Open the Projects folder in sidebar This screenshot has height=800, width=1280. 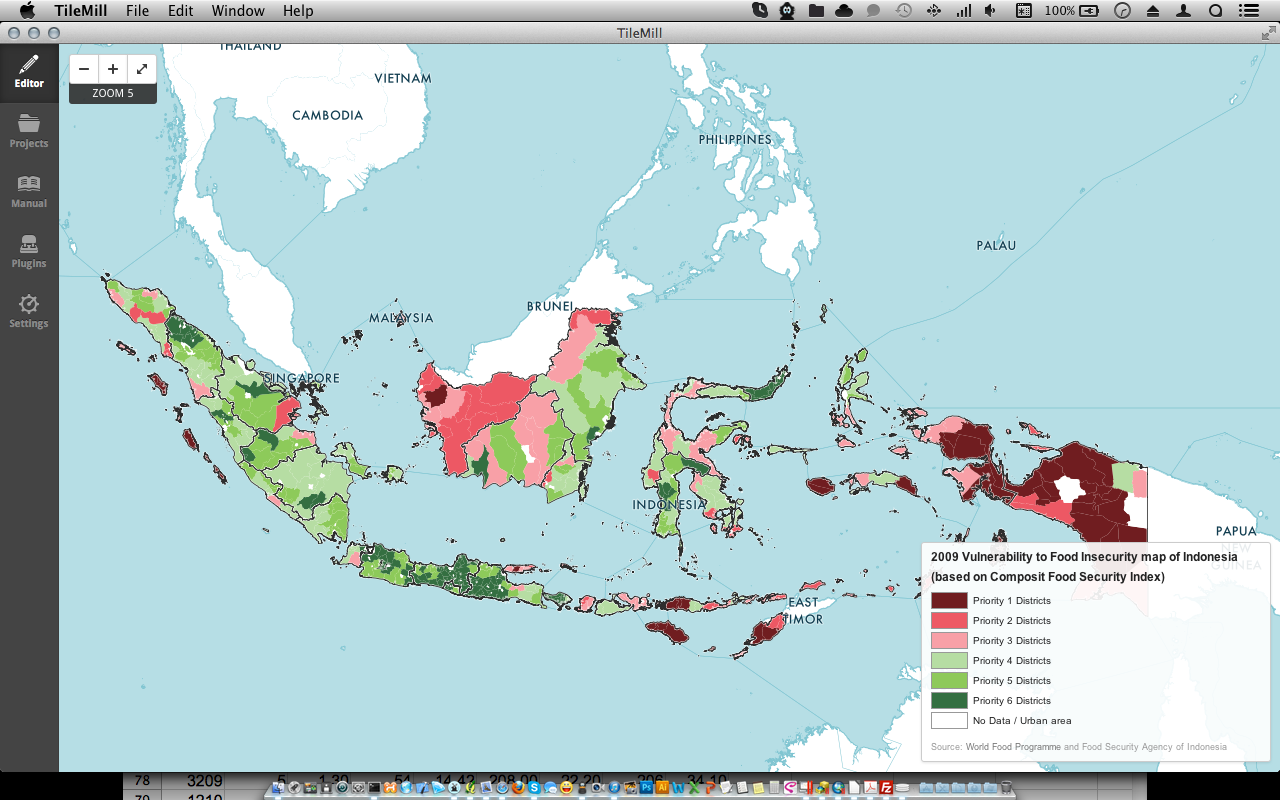[x=29, y=132]
